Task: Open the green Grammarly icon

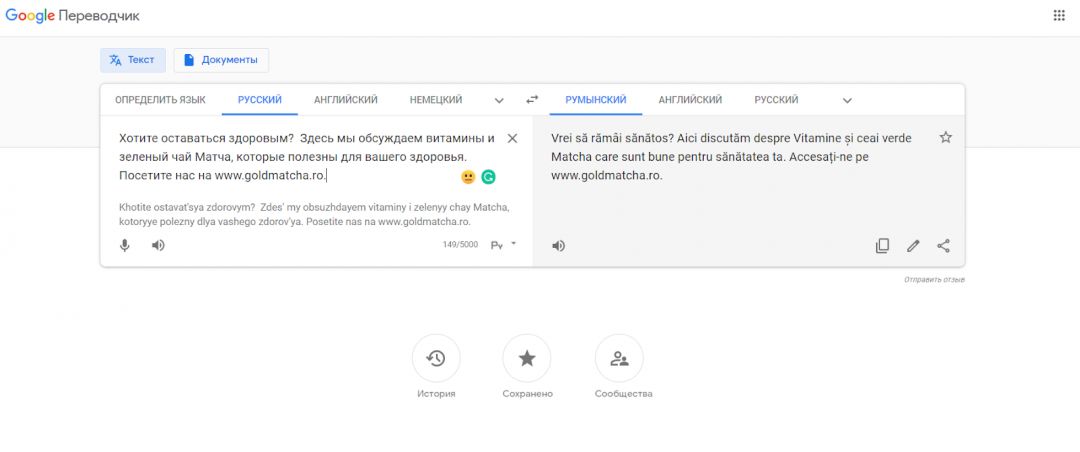Action: [x=488, y=177]
